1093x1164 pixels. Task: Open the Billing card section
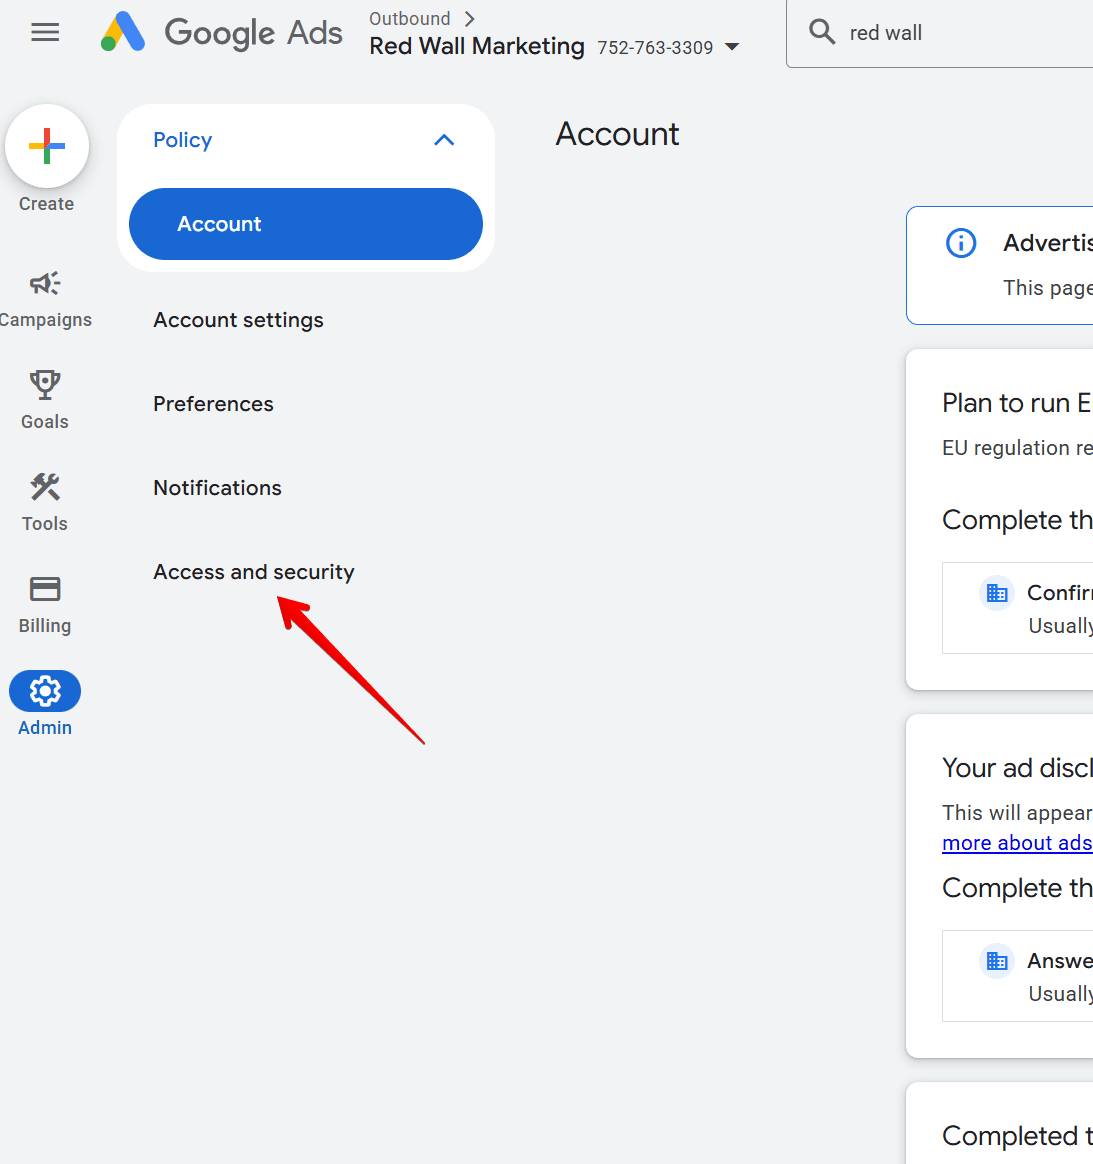pos(45,605)
